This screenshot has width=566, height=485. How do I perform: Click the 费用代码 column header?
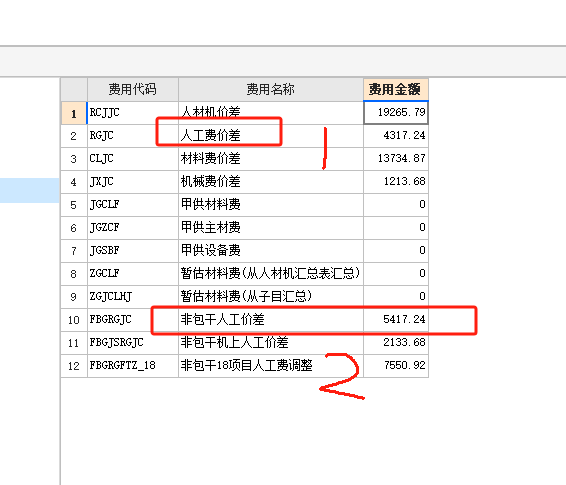(x=132, y=89)
